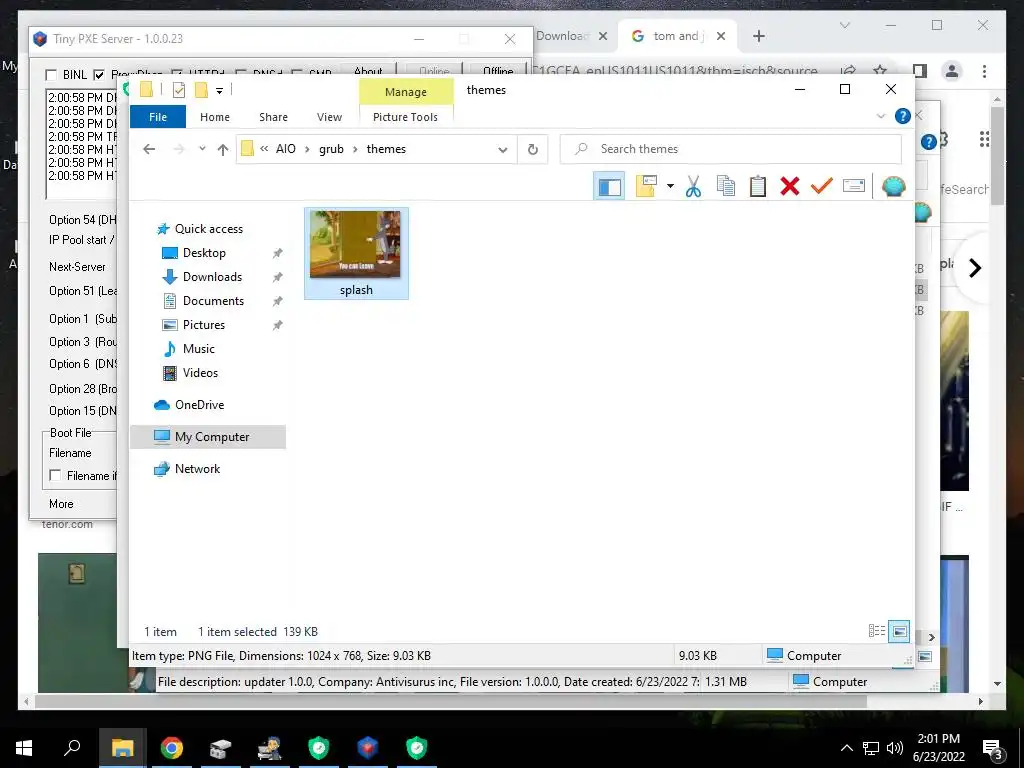Open a new Chrome tab

point(758,36)
